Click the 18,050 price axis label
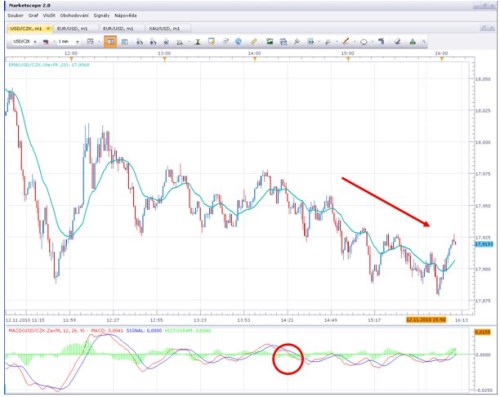 [x=483, y=79]
